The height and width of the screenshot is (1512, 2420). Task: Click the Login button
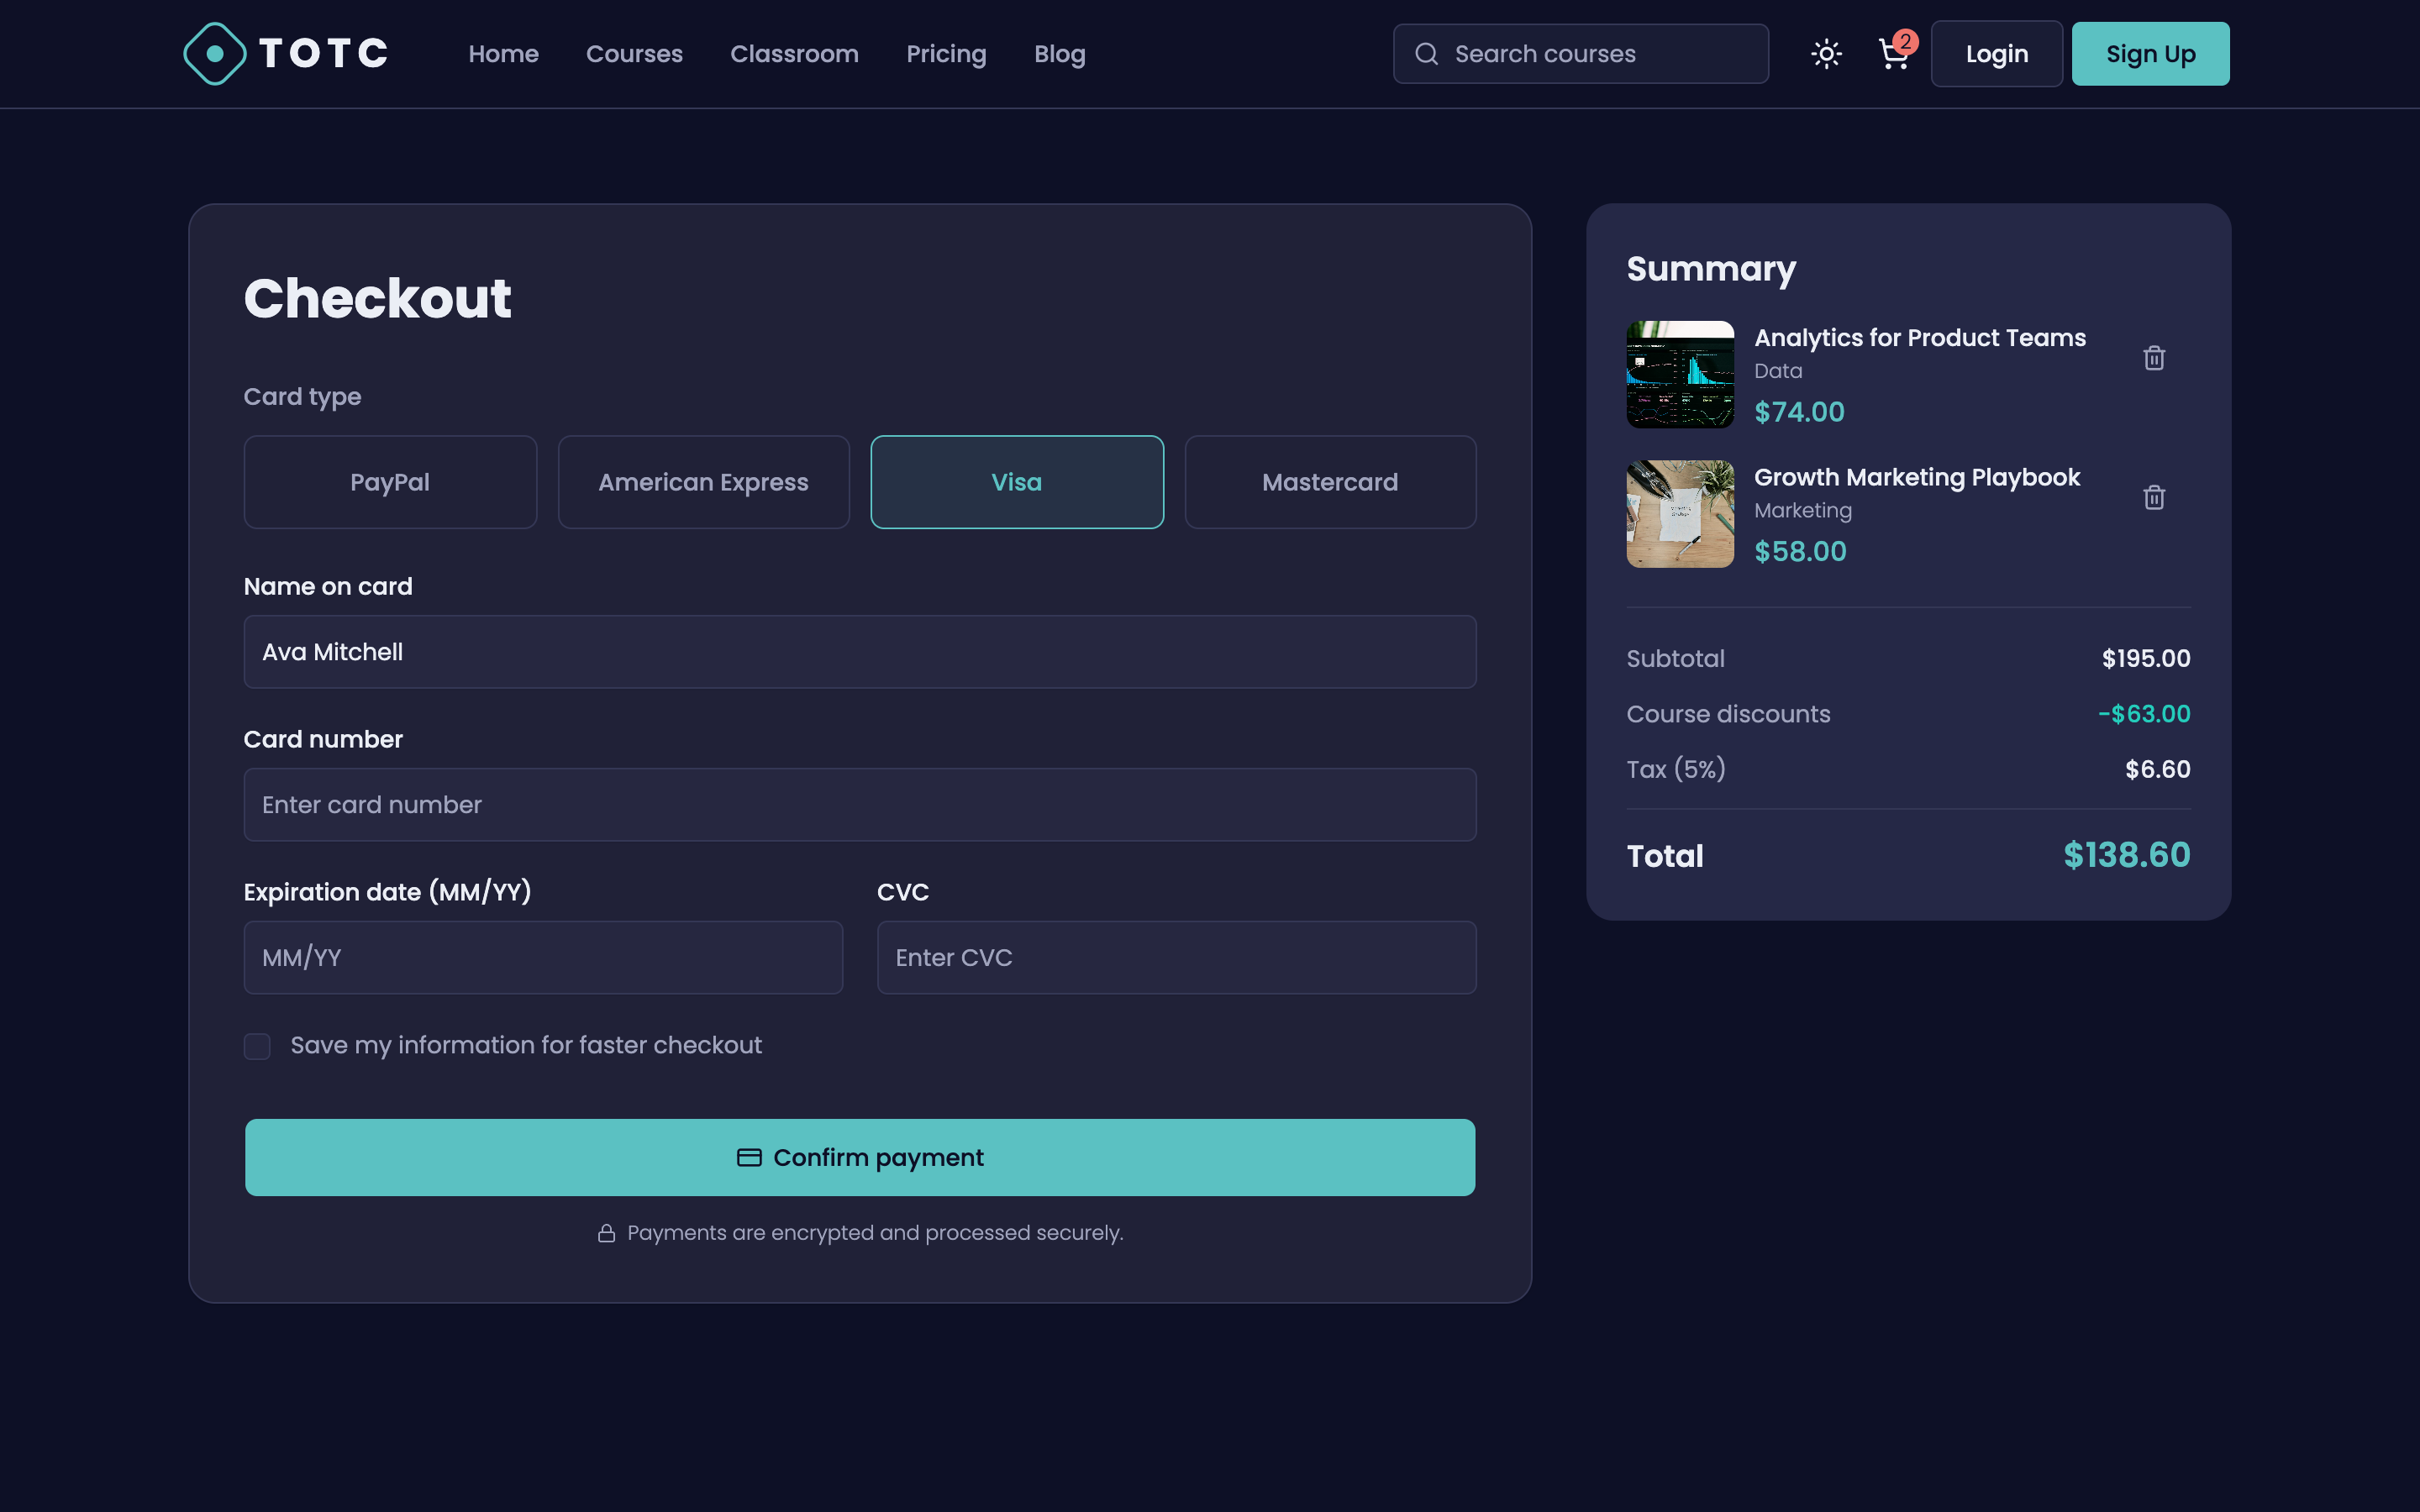(1996, 54)
